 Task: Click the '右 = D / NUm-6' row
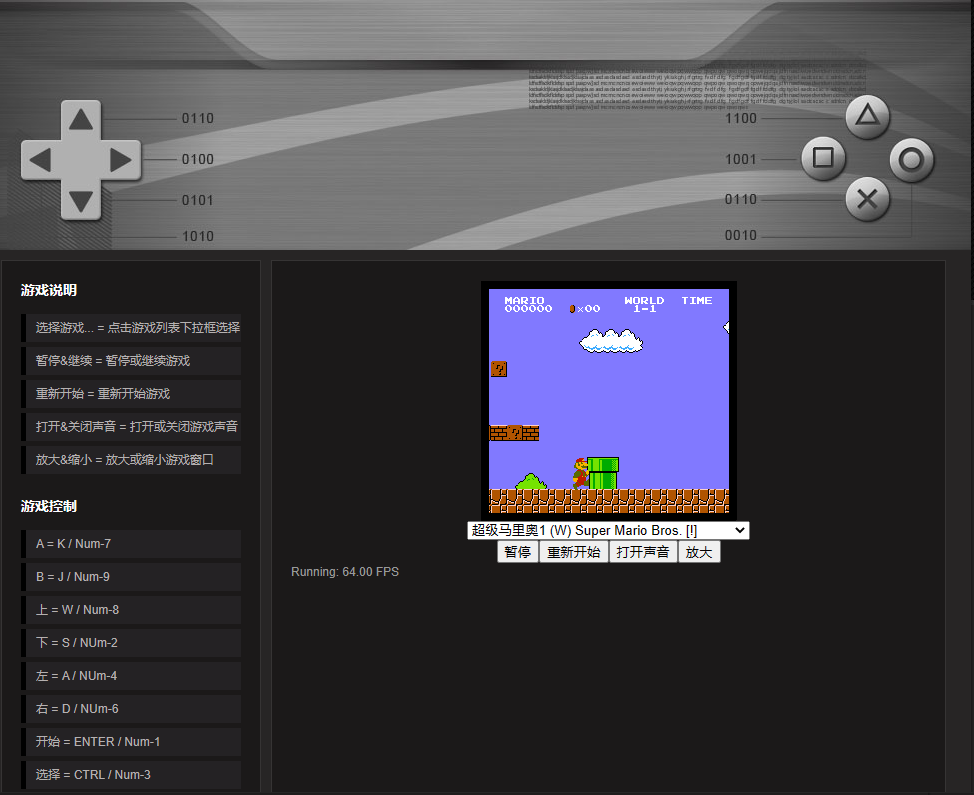point(131,709)
